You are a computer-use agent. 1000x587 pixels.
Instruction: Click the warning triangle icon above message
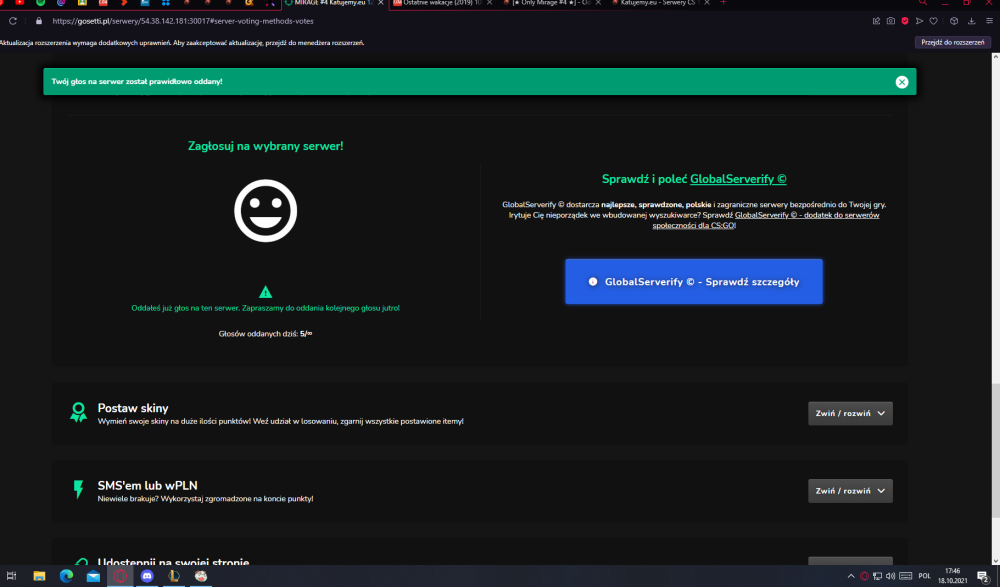click(x=265, y=292)
